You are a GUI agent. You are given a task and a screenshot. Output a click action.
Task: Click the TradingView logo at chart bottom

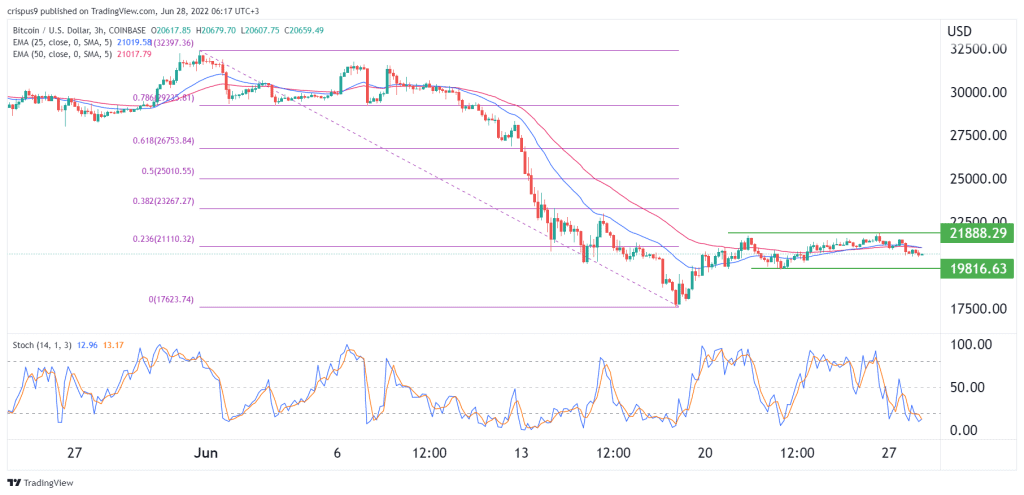click(x=40, y=483)
